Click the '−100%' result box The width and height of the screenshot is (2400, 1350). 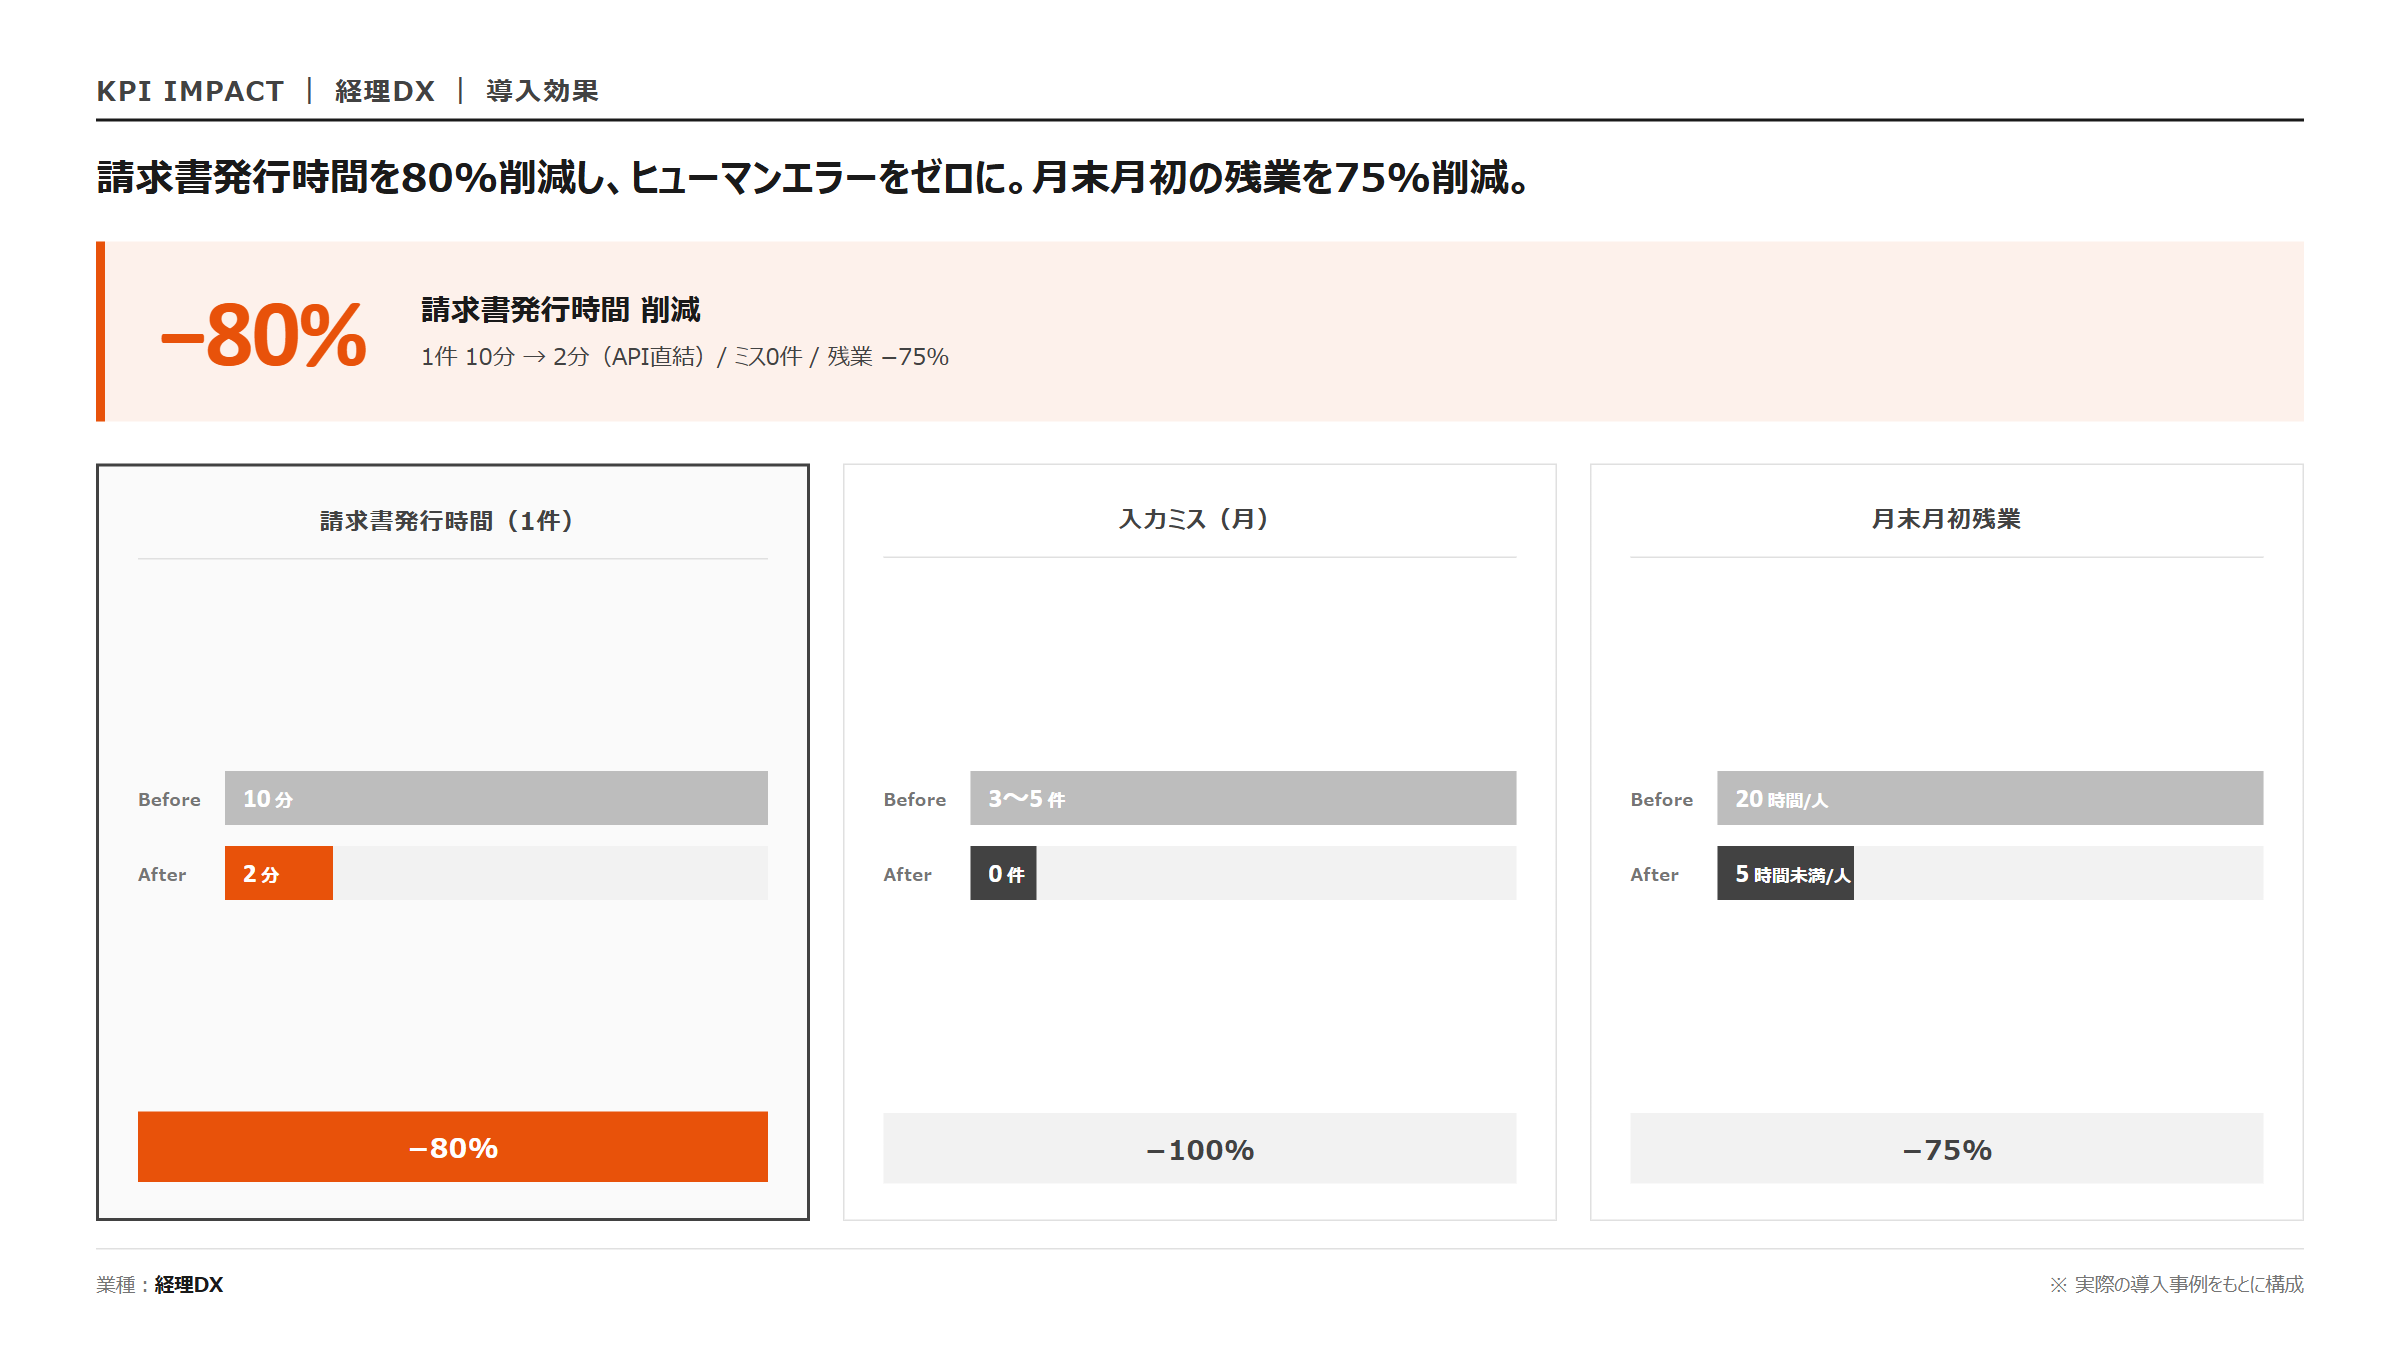(1200, 1148)
